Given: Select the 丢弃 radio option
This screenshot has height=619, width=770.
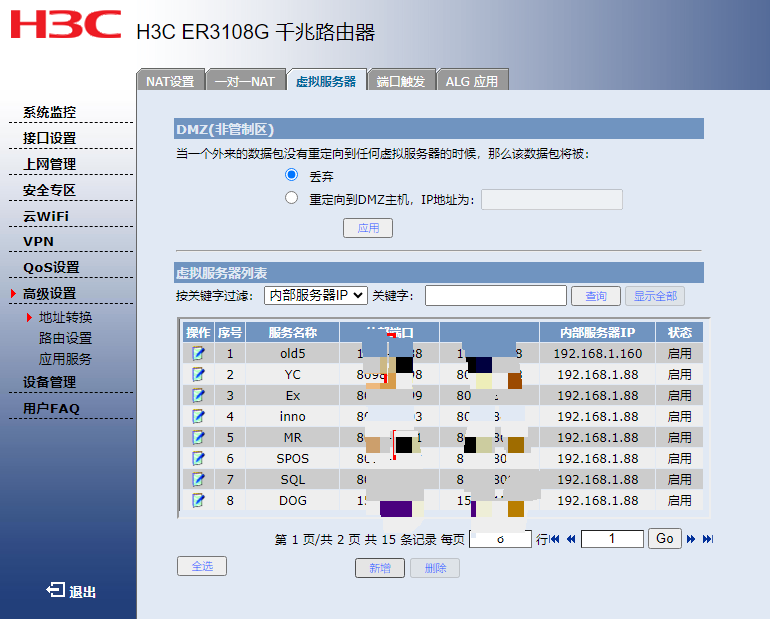Looking at the screenshot, I should click(x=292, y=175).
